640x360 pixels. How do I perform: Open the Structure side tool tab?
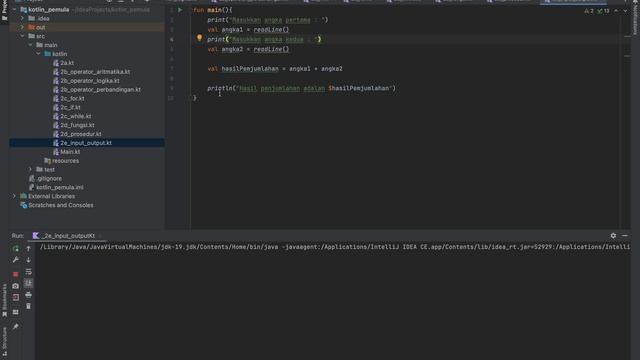[4, 341]
